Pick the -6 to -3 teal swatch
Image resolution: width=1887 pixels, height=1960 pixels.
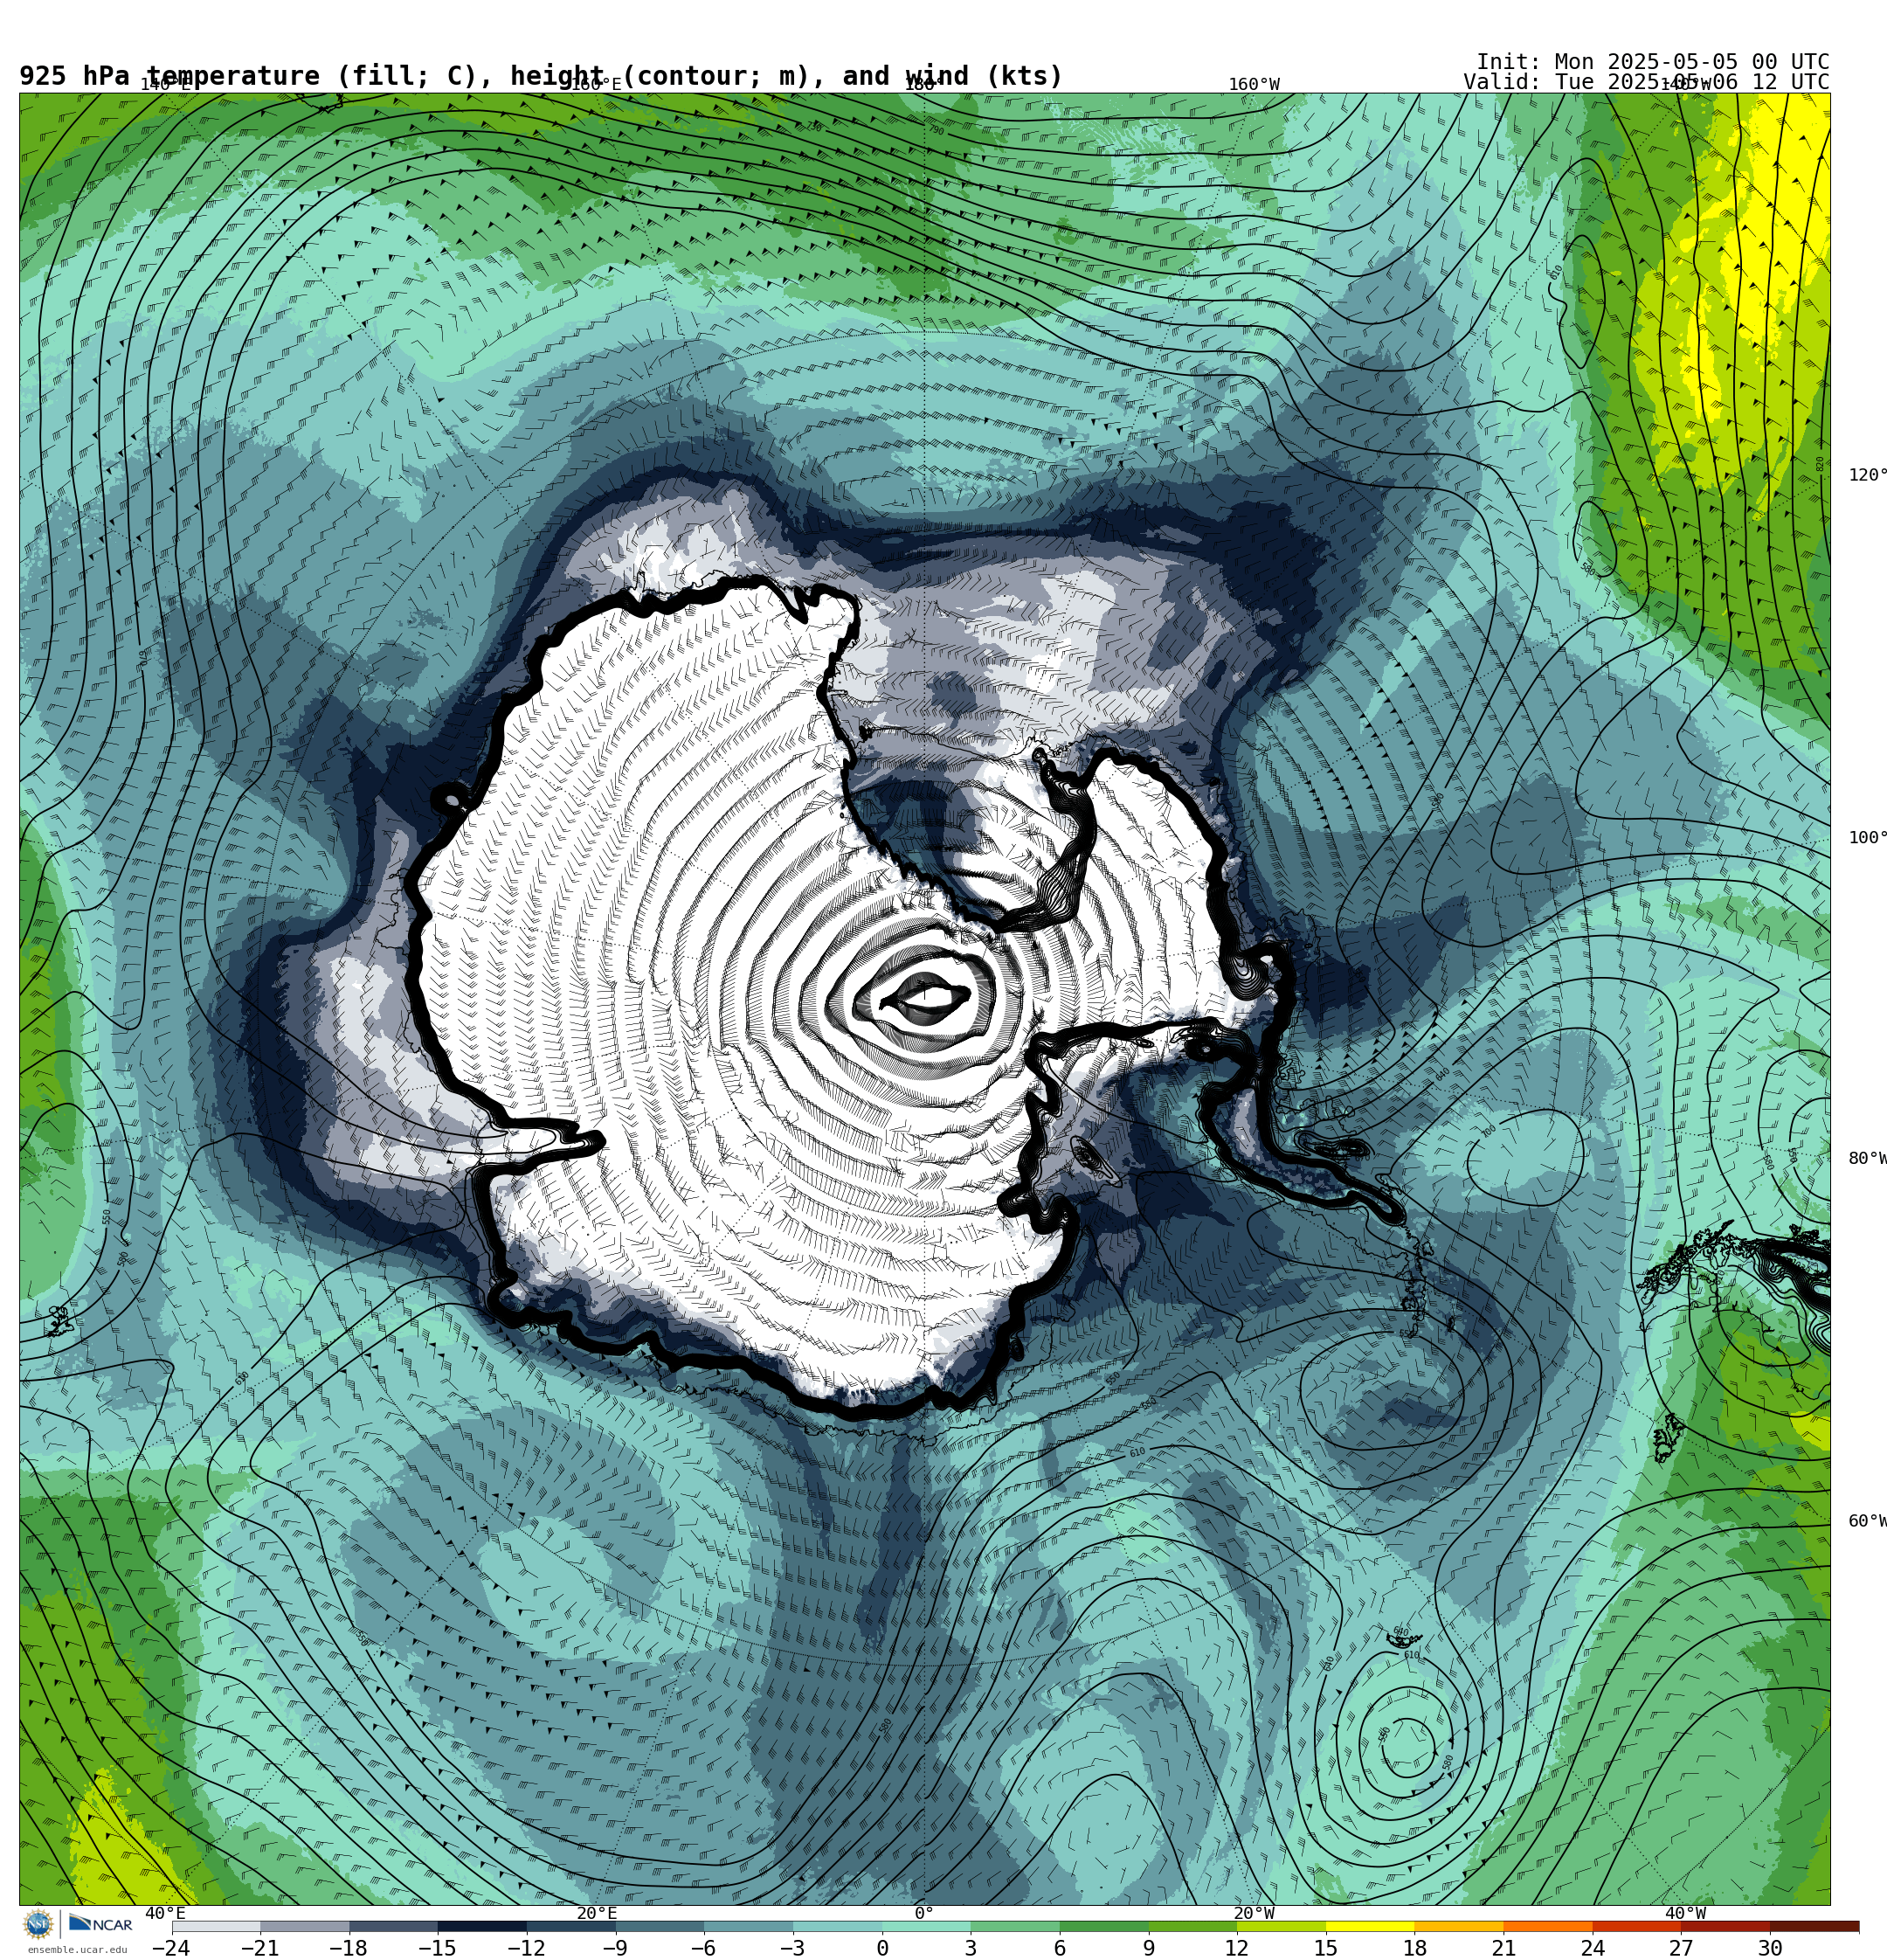click(749, 1926)
